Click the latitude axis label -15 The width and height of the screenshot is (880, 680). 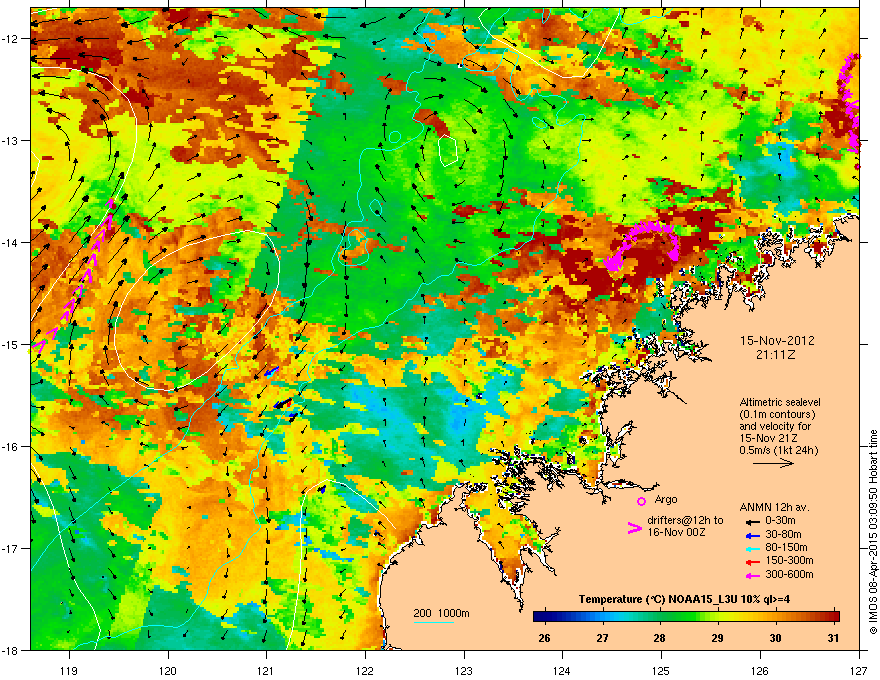click(10, 344)
